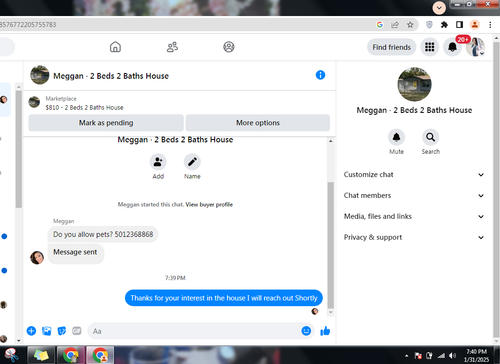Viewport: 500px width, 364px height.
Task: Send a thumbs-up like
Action: click(325, 331)
